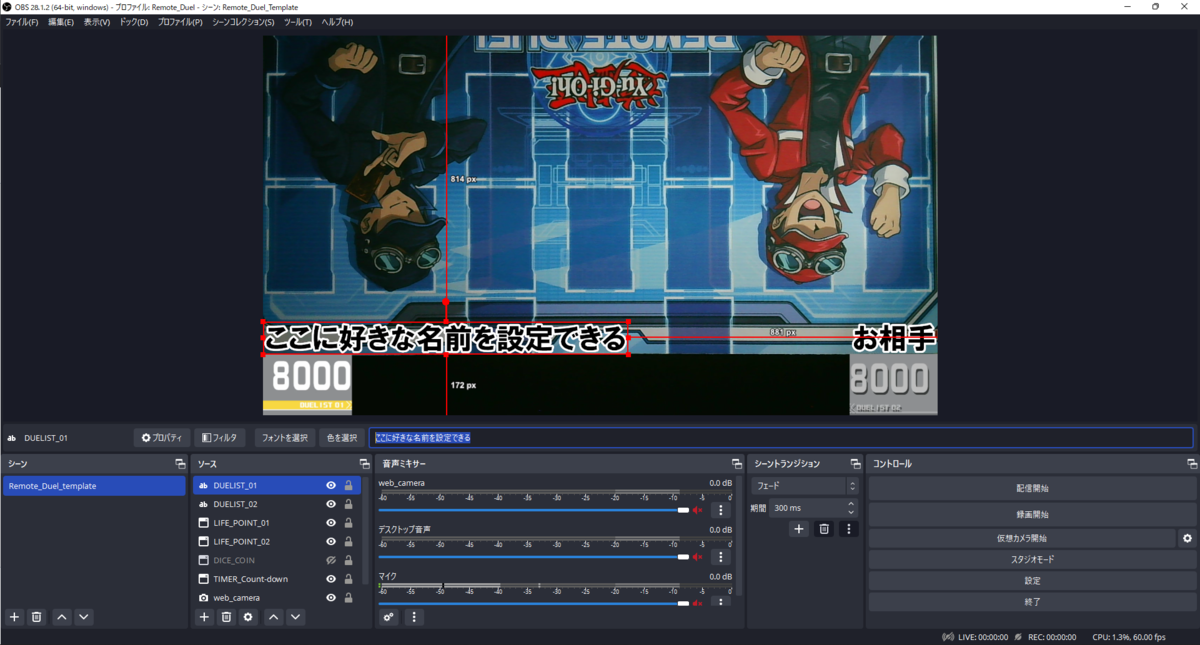Screen dimensions: 1200x645
Task: Add a new scene with plus icon
Action: (14, 617)
